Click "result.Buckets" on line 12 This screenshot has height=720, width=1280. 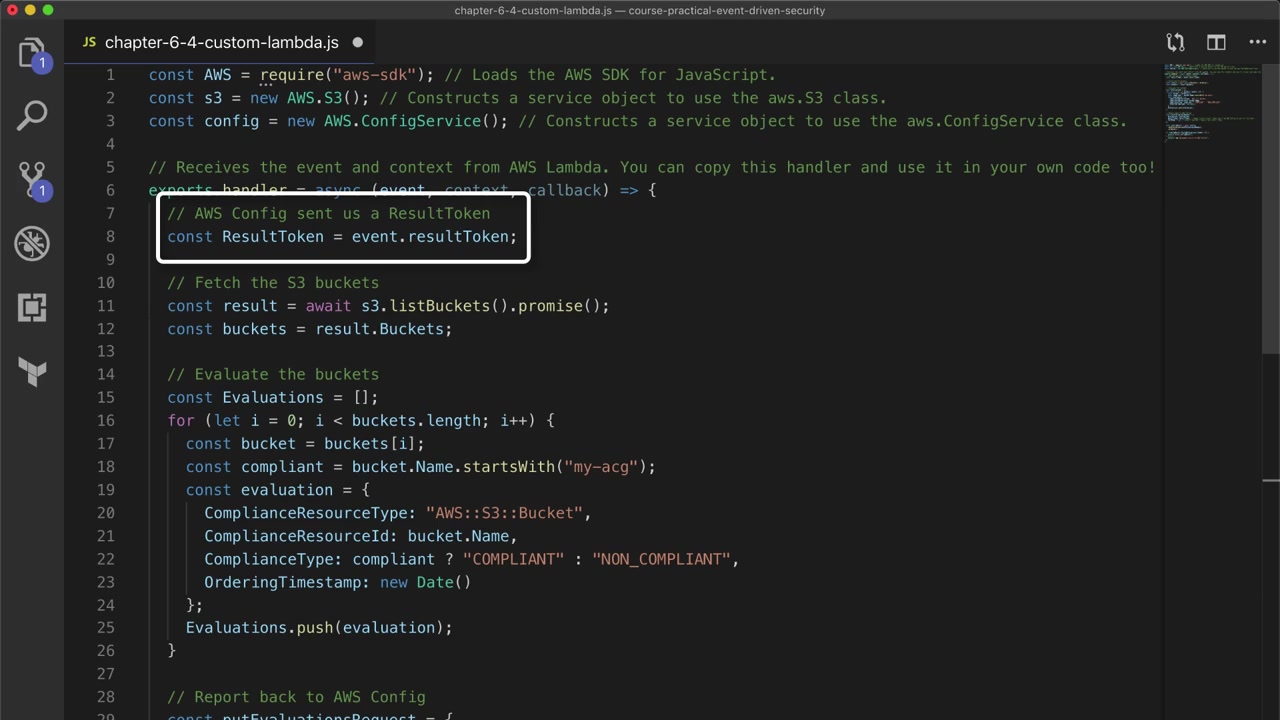click(x=380, y=329)
